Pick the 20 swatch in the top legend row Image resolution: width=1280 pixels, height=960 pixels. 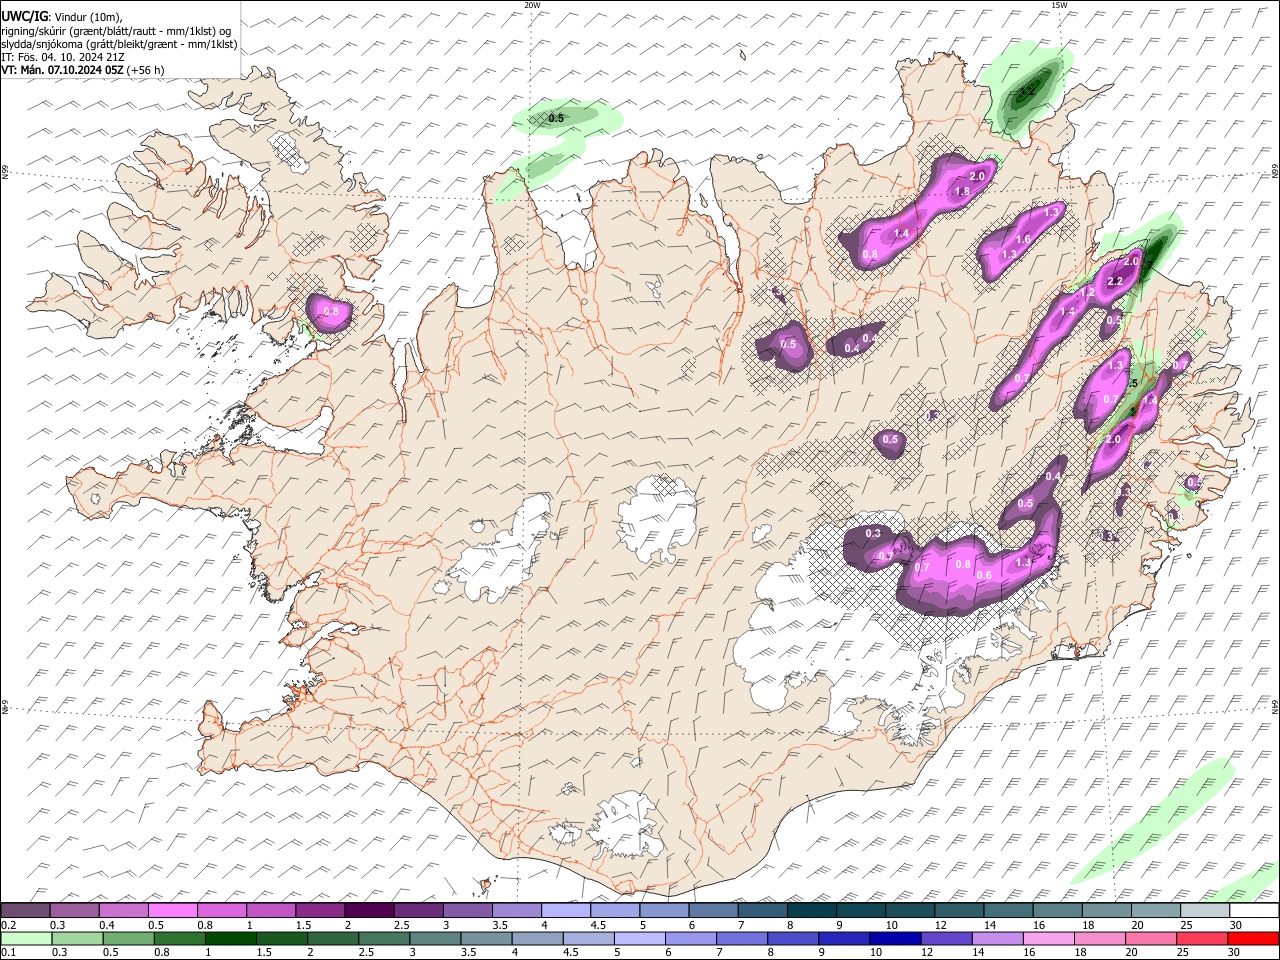pyautogui.click(x=1156, y=910)
